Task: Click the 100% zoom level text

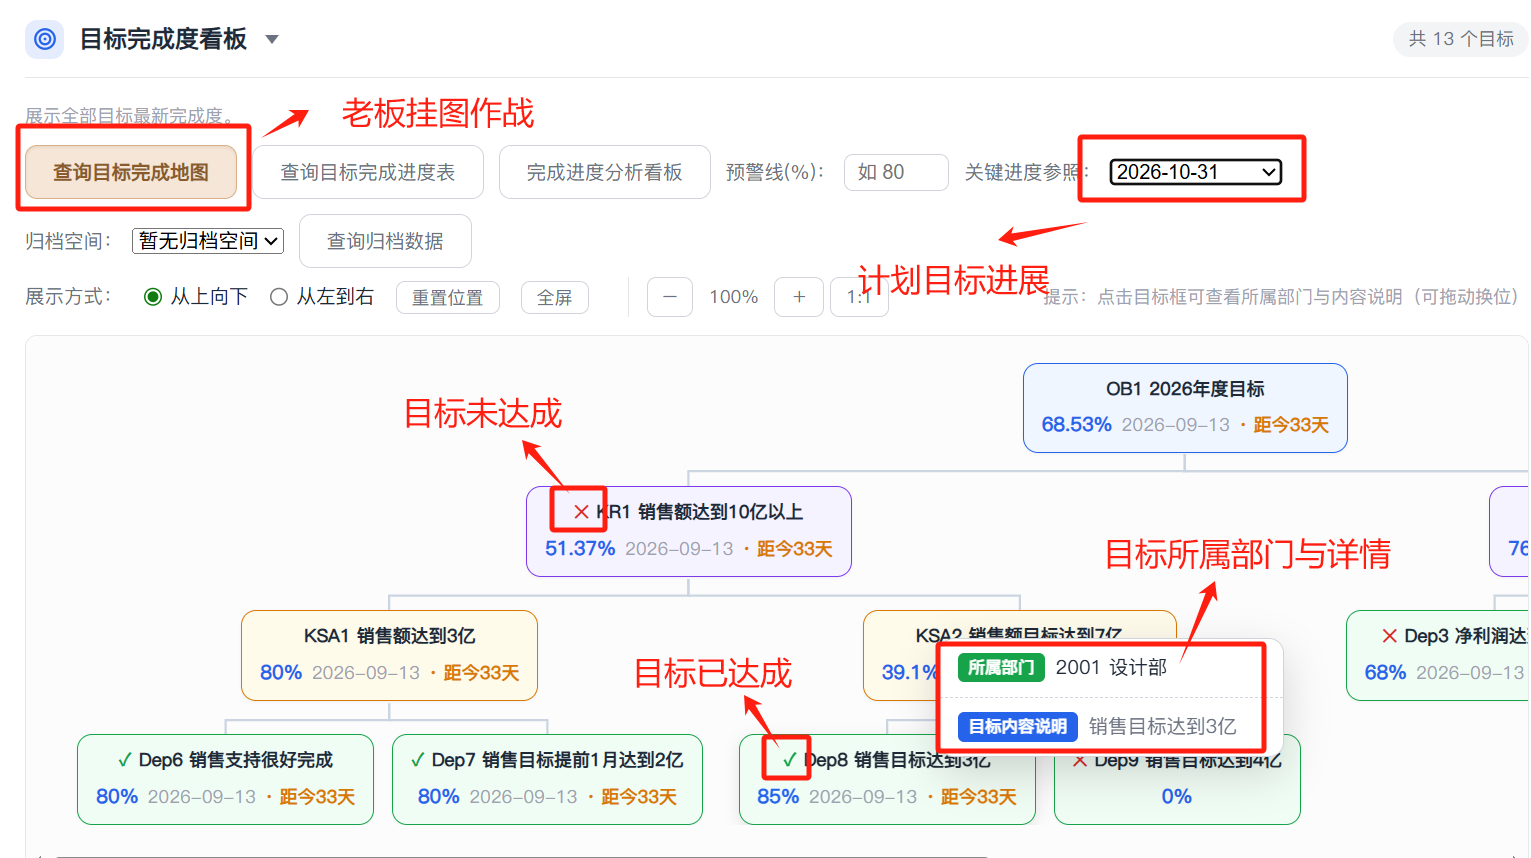Action: [734, 297]
